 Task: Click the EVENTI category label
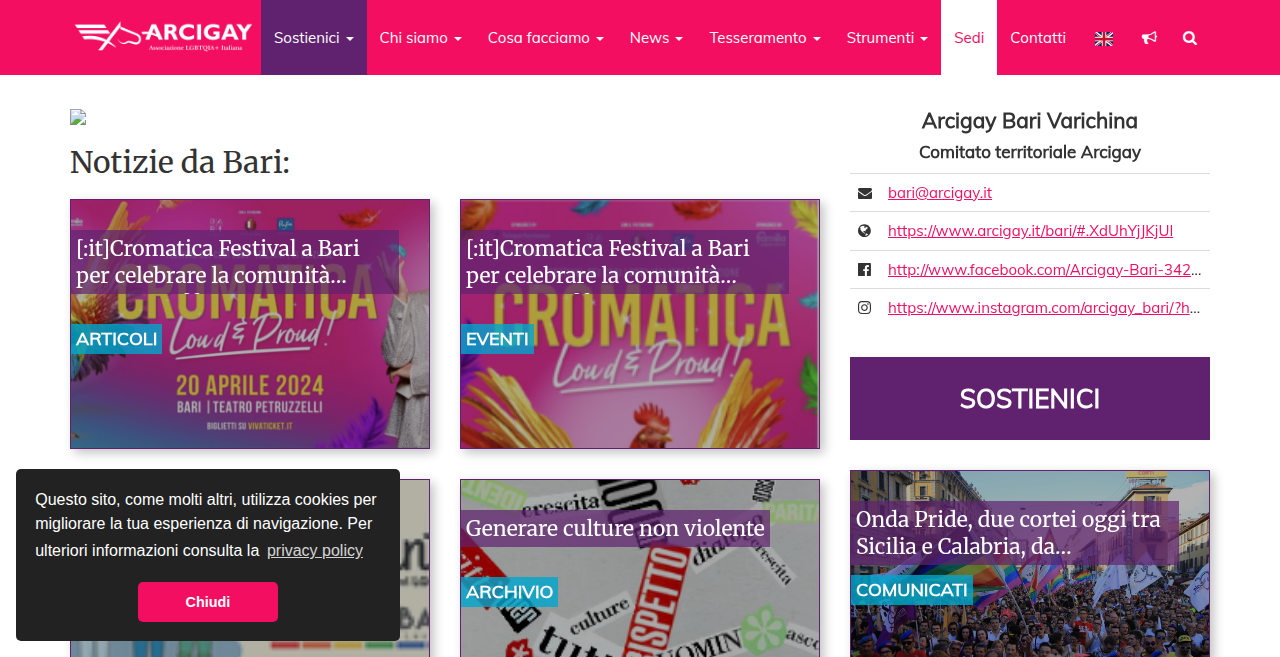(498, 339)
